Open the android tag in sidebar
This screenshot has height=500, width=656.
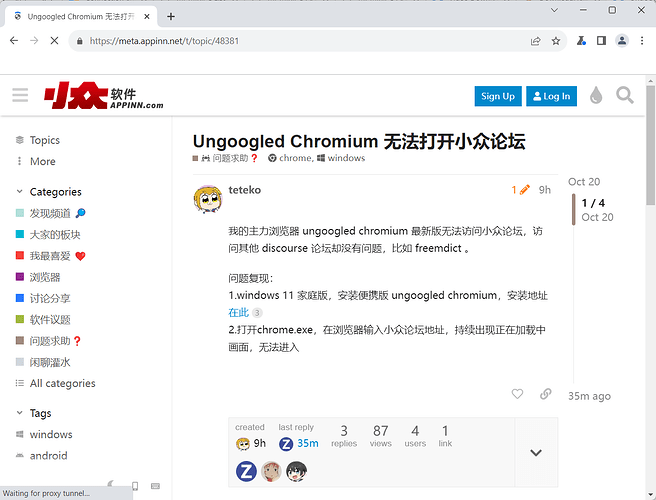pos(48,456)
